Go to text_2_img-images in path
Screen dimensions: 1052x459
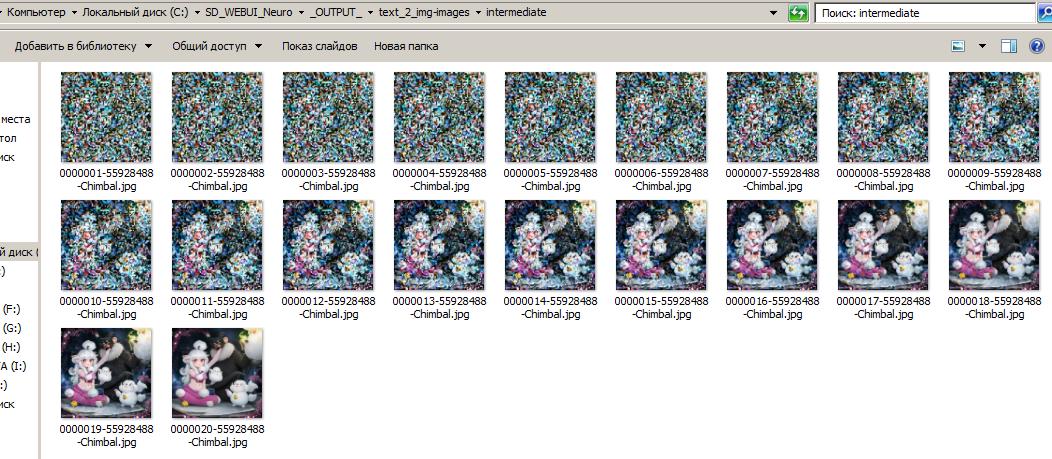coord(424,13)
